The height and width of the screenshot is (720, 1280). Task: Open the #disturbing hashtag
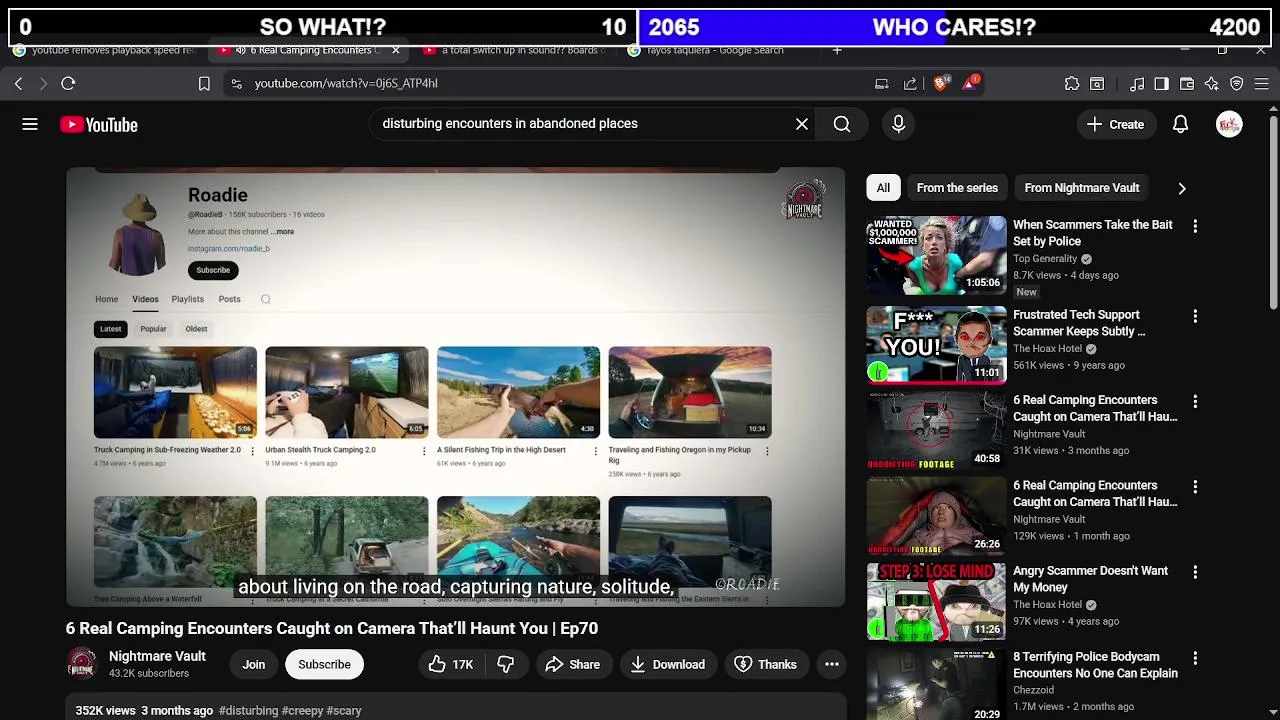[x=249, y=711]
